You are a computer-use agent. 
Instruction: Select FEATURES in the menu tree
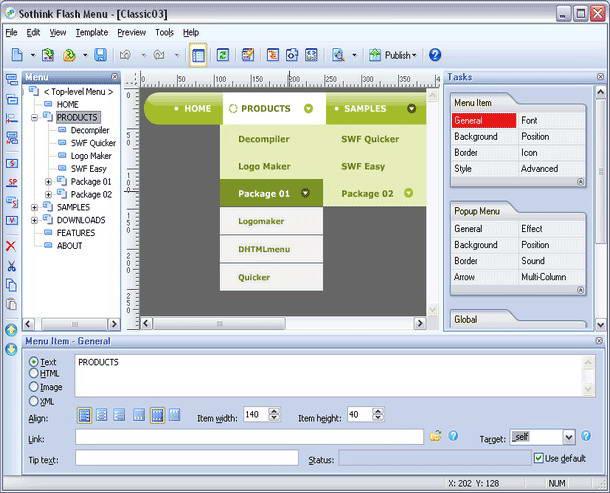[75, 233]
